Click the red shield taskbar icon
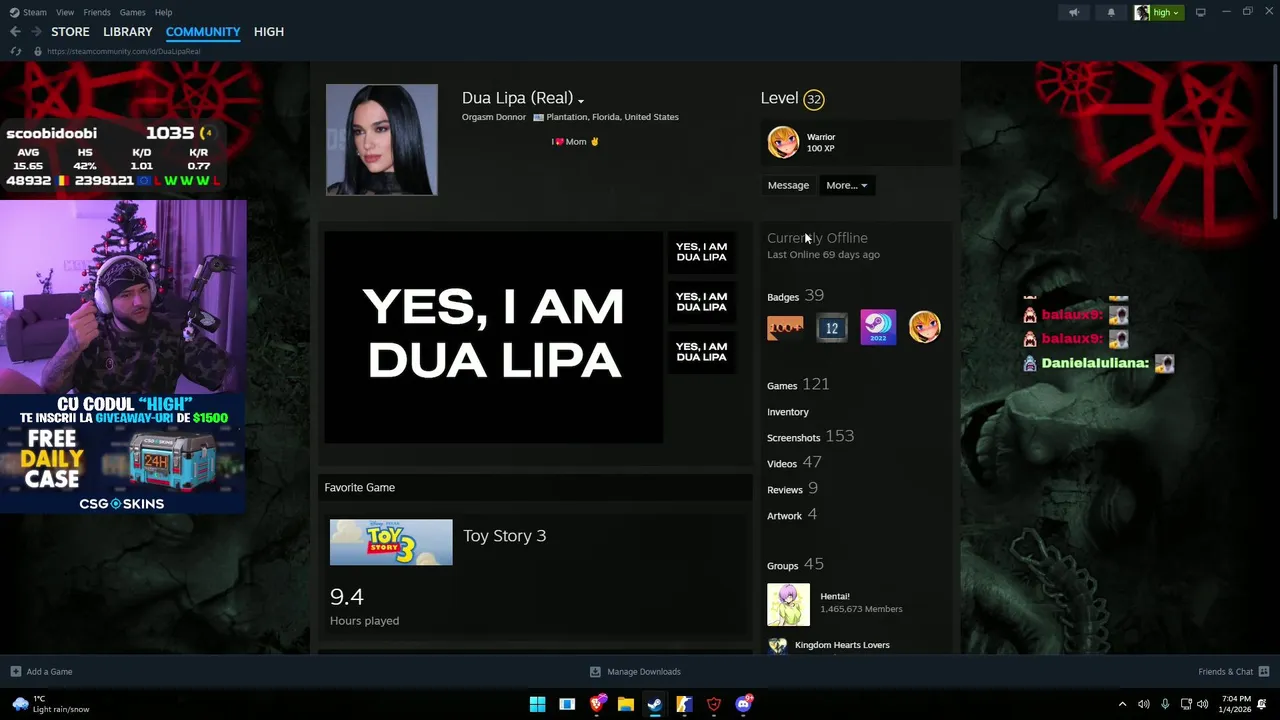The width and height of the screenshot is (1280, 720). [x=713, y=704]
